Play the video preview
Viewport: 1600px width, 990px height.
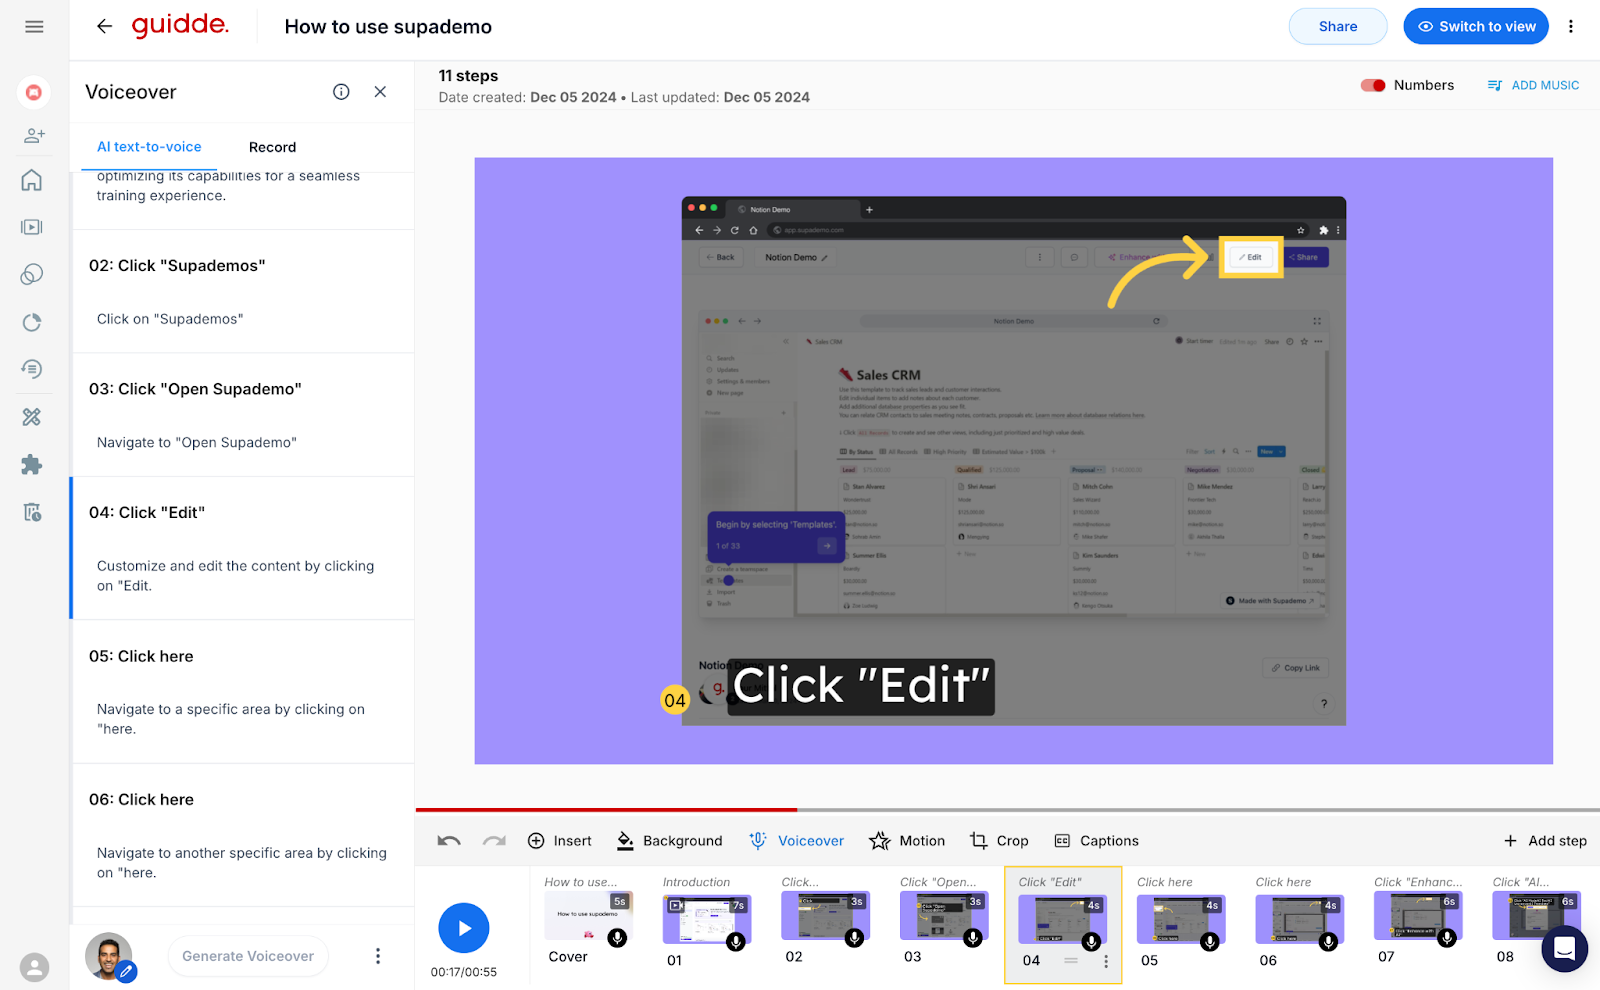point(463,928)
